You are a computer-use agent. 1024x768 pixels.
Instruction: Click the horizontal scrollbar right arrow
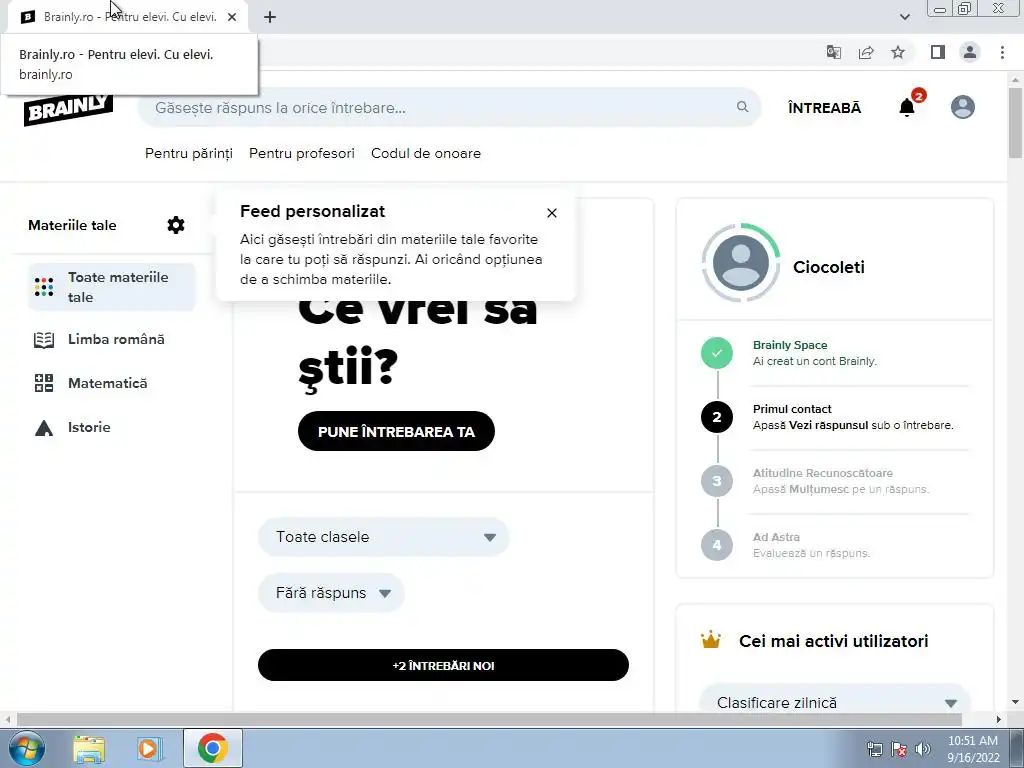(999, 720)
